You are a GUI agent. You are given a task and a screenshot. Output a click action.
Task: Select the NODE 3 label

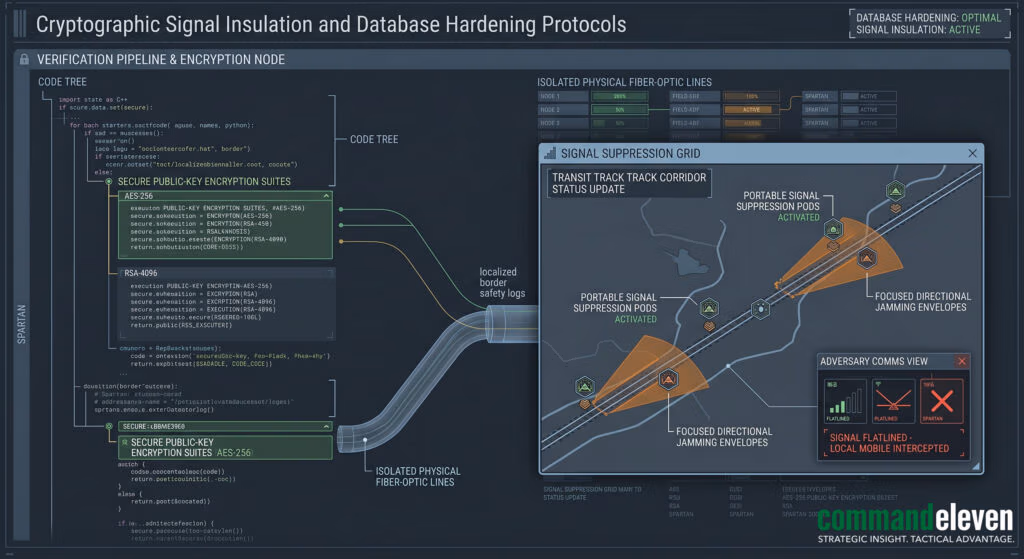pyautogui.click(x=562, y=123)
